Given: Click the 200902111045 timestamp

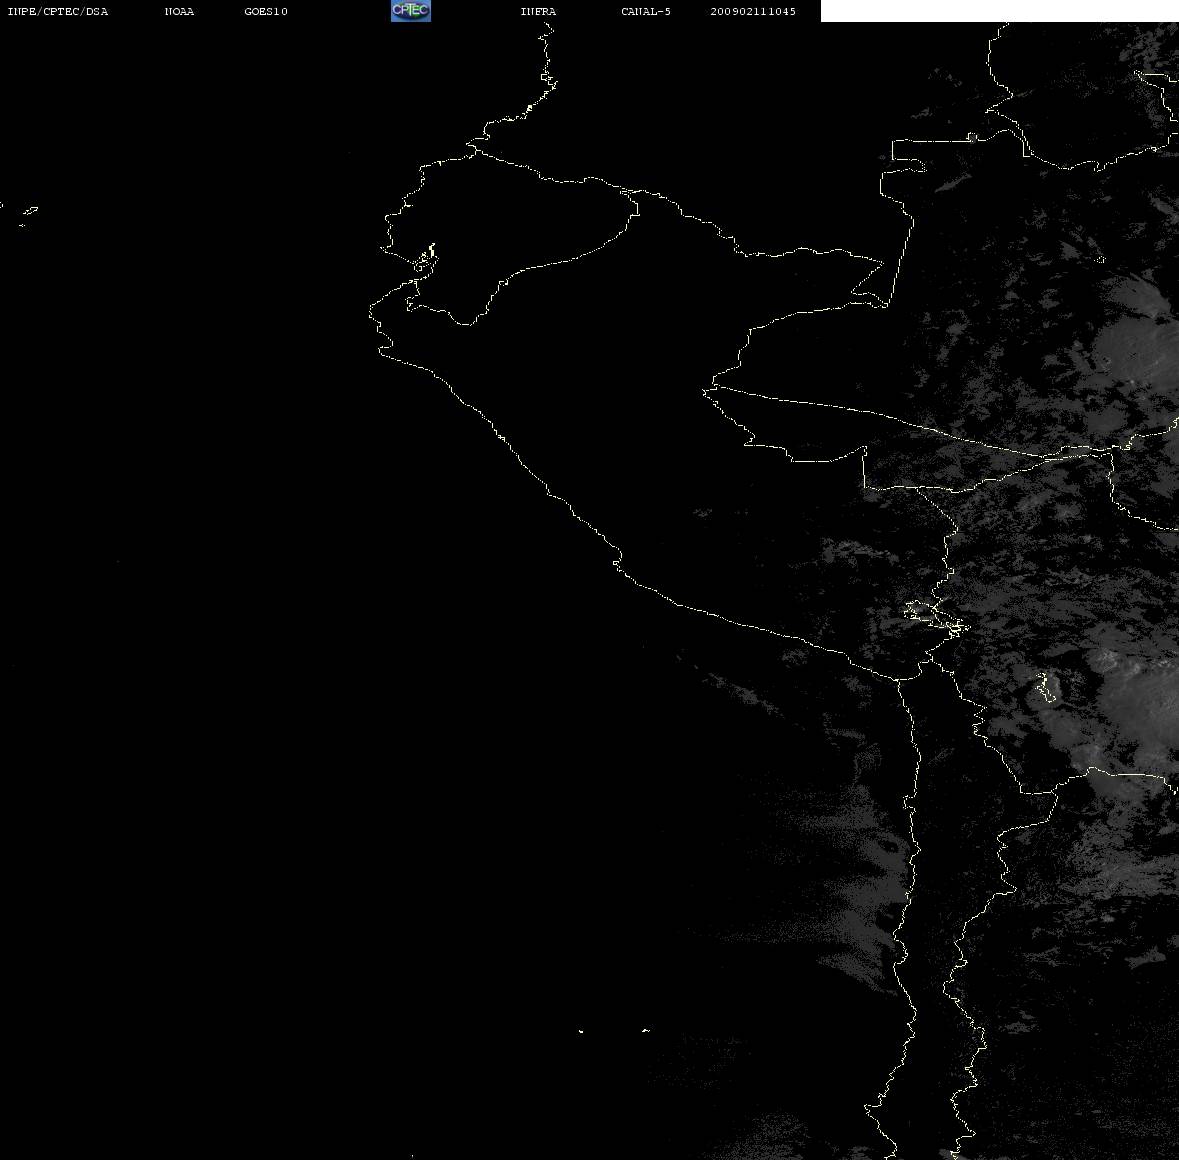Looking at the screenshot, I should pyautogui.click(x=753, y=11).
